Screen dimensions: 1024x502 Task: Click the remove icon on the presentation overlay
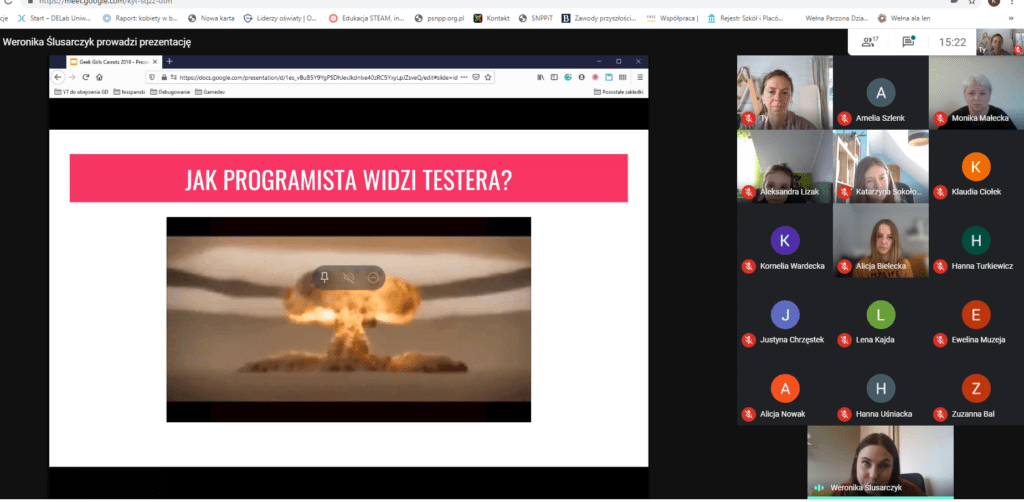point(373,277)
